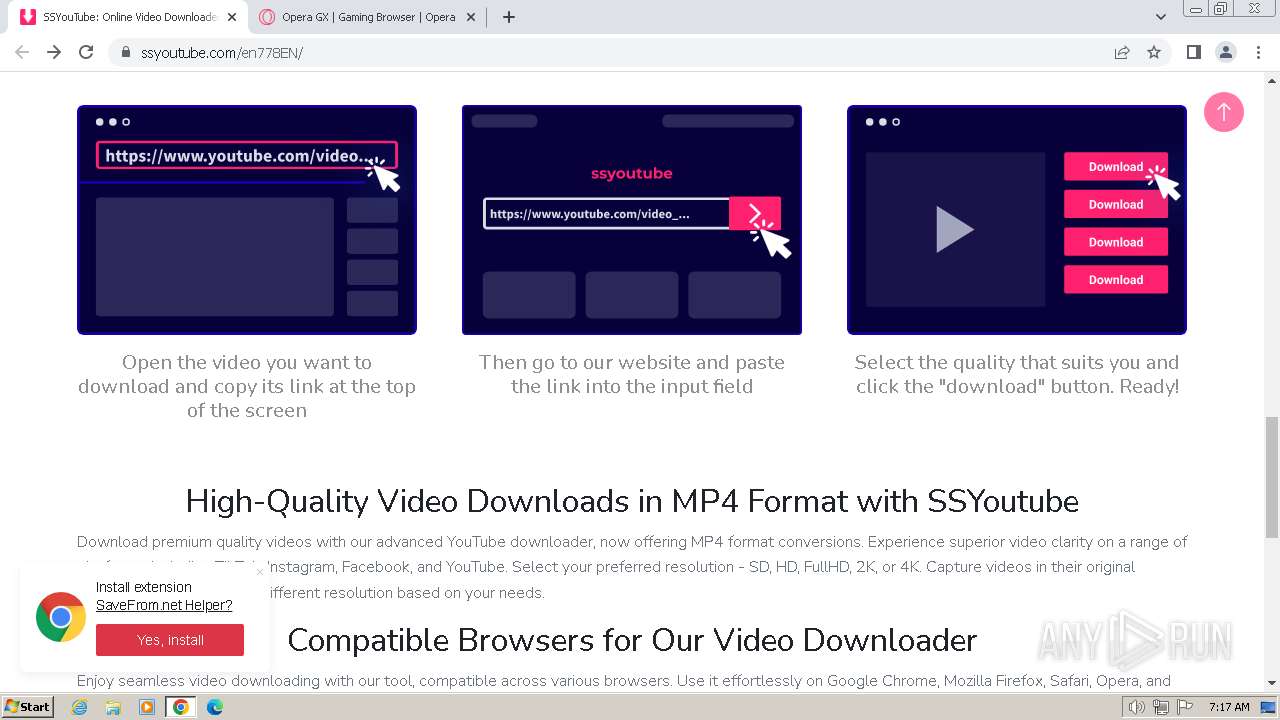
Task: Bookmark this page with the star icon
Action: click(x=1154, y=52)
